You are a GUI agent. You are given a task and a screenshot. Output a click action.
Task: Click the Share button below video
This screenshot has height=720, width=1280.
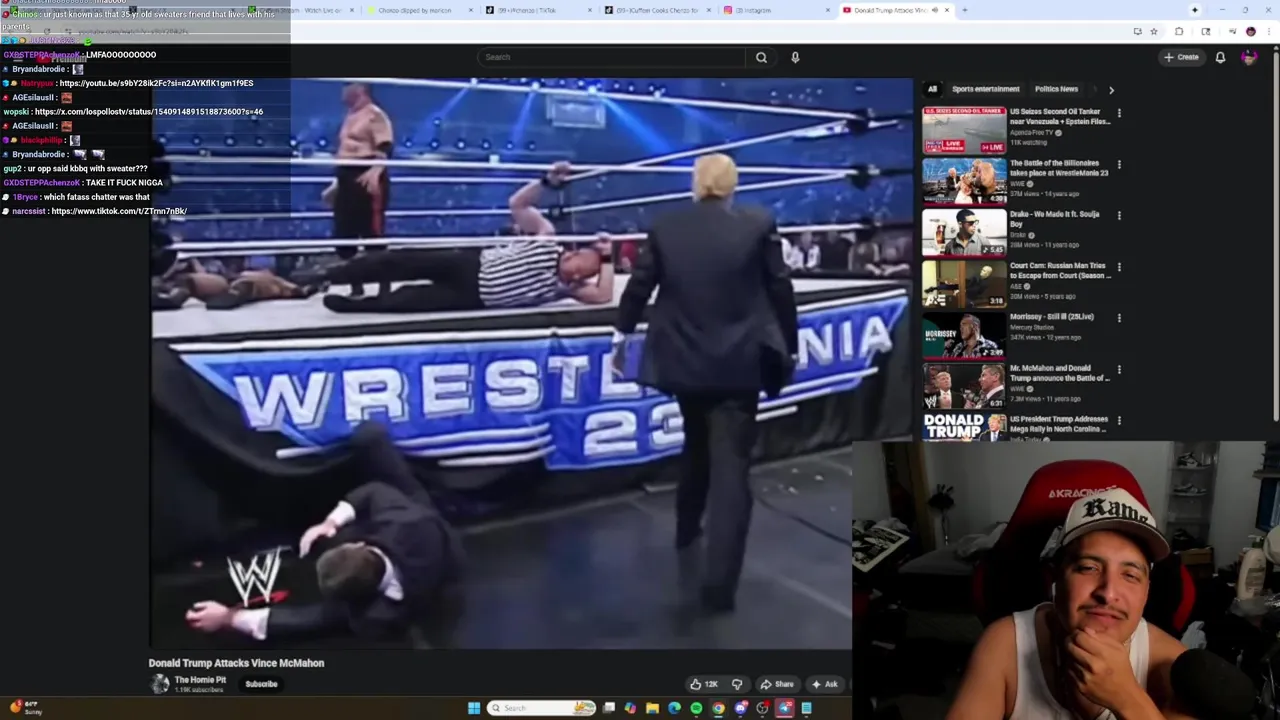pyautogui.click(x=776, y=684)
